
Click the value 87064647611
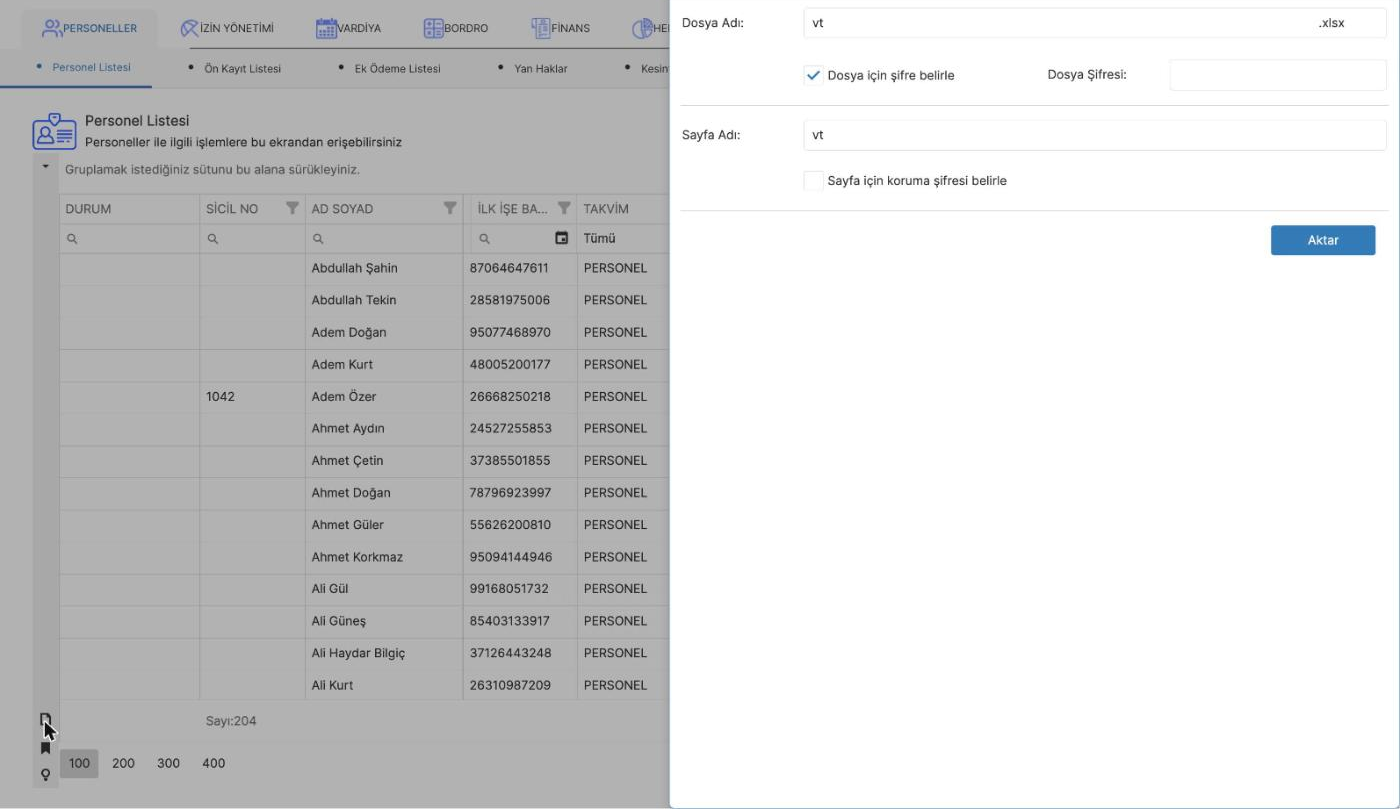pyautogui.click(x=509, y=268)
